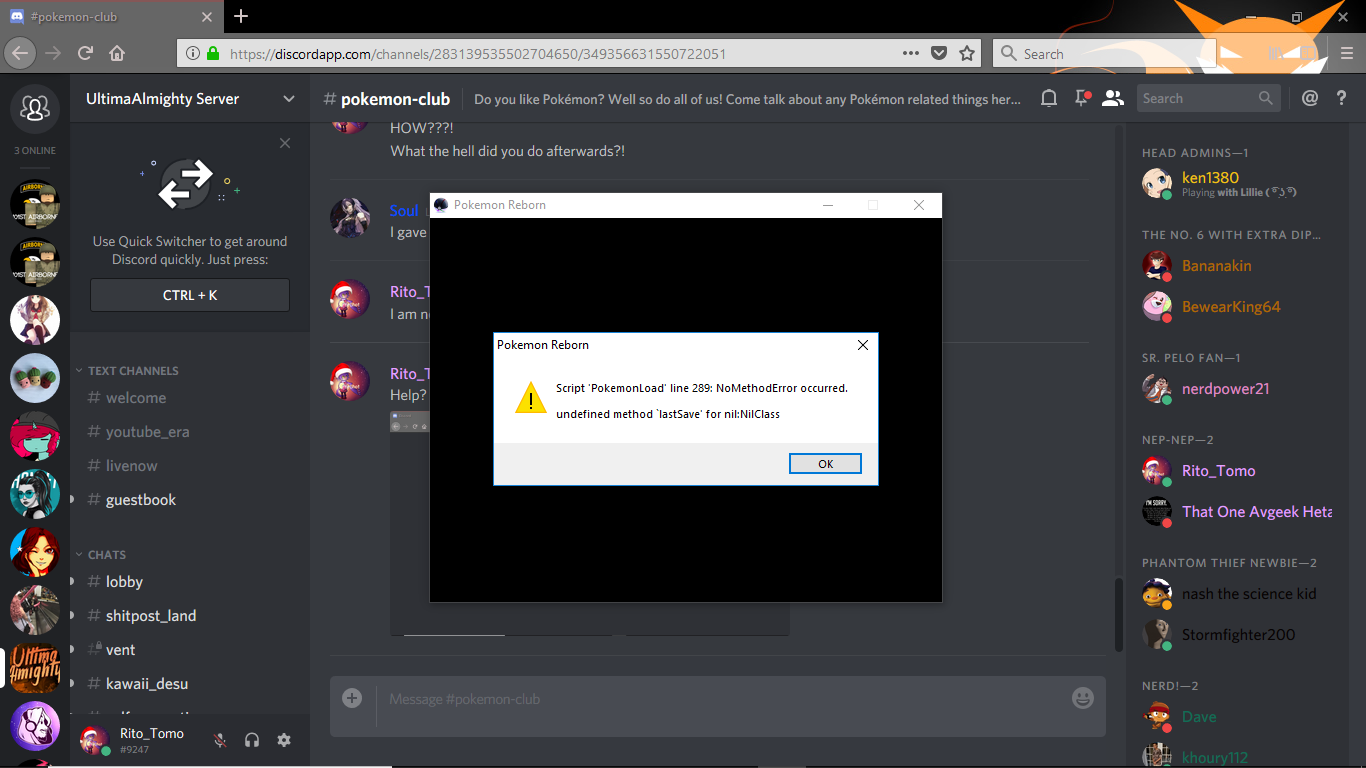Viewport: 1366px width, 768px height.
Task: Click the Message #pokemon-club input field
Action: click(x=710, y=699)
